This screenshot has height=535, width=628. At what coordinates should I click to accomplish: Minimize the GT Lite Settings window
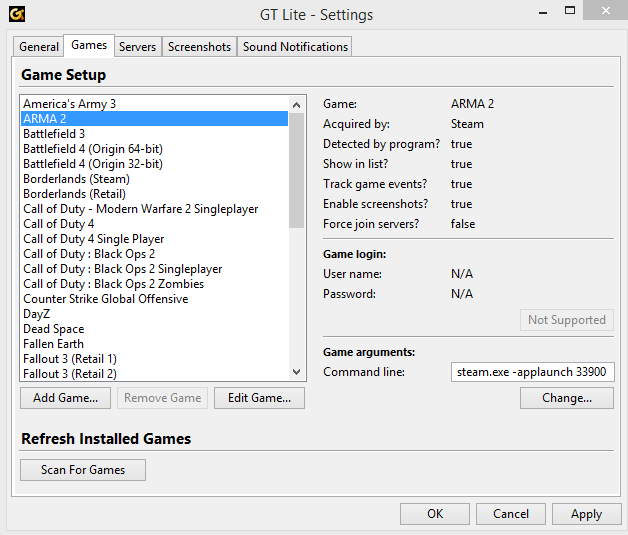coord(543,12)
